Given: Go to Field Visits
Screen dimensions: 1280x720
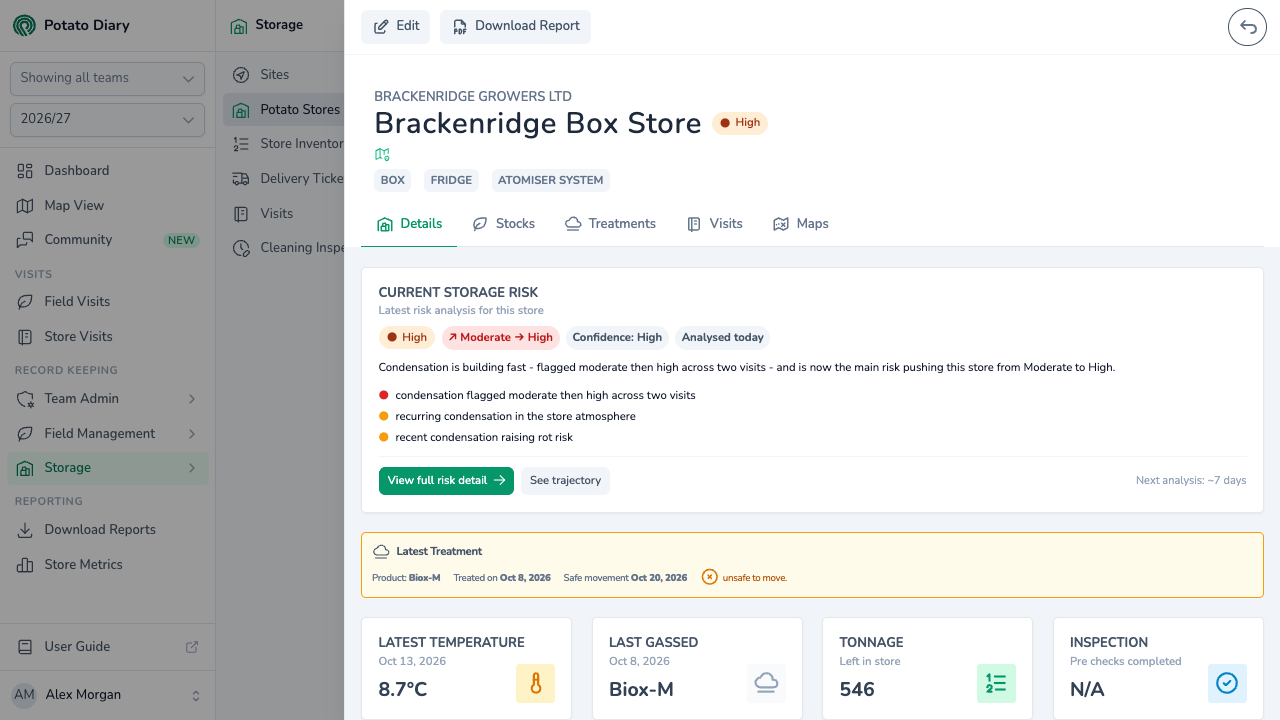Looking at the screenshot, I should click(108, 302).
